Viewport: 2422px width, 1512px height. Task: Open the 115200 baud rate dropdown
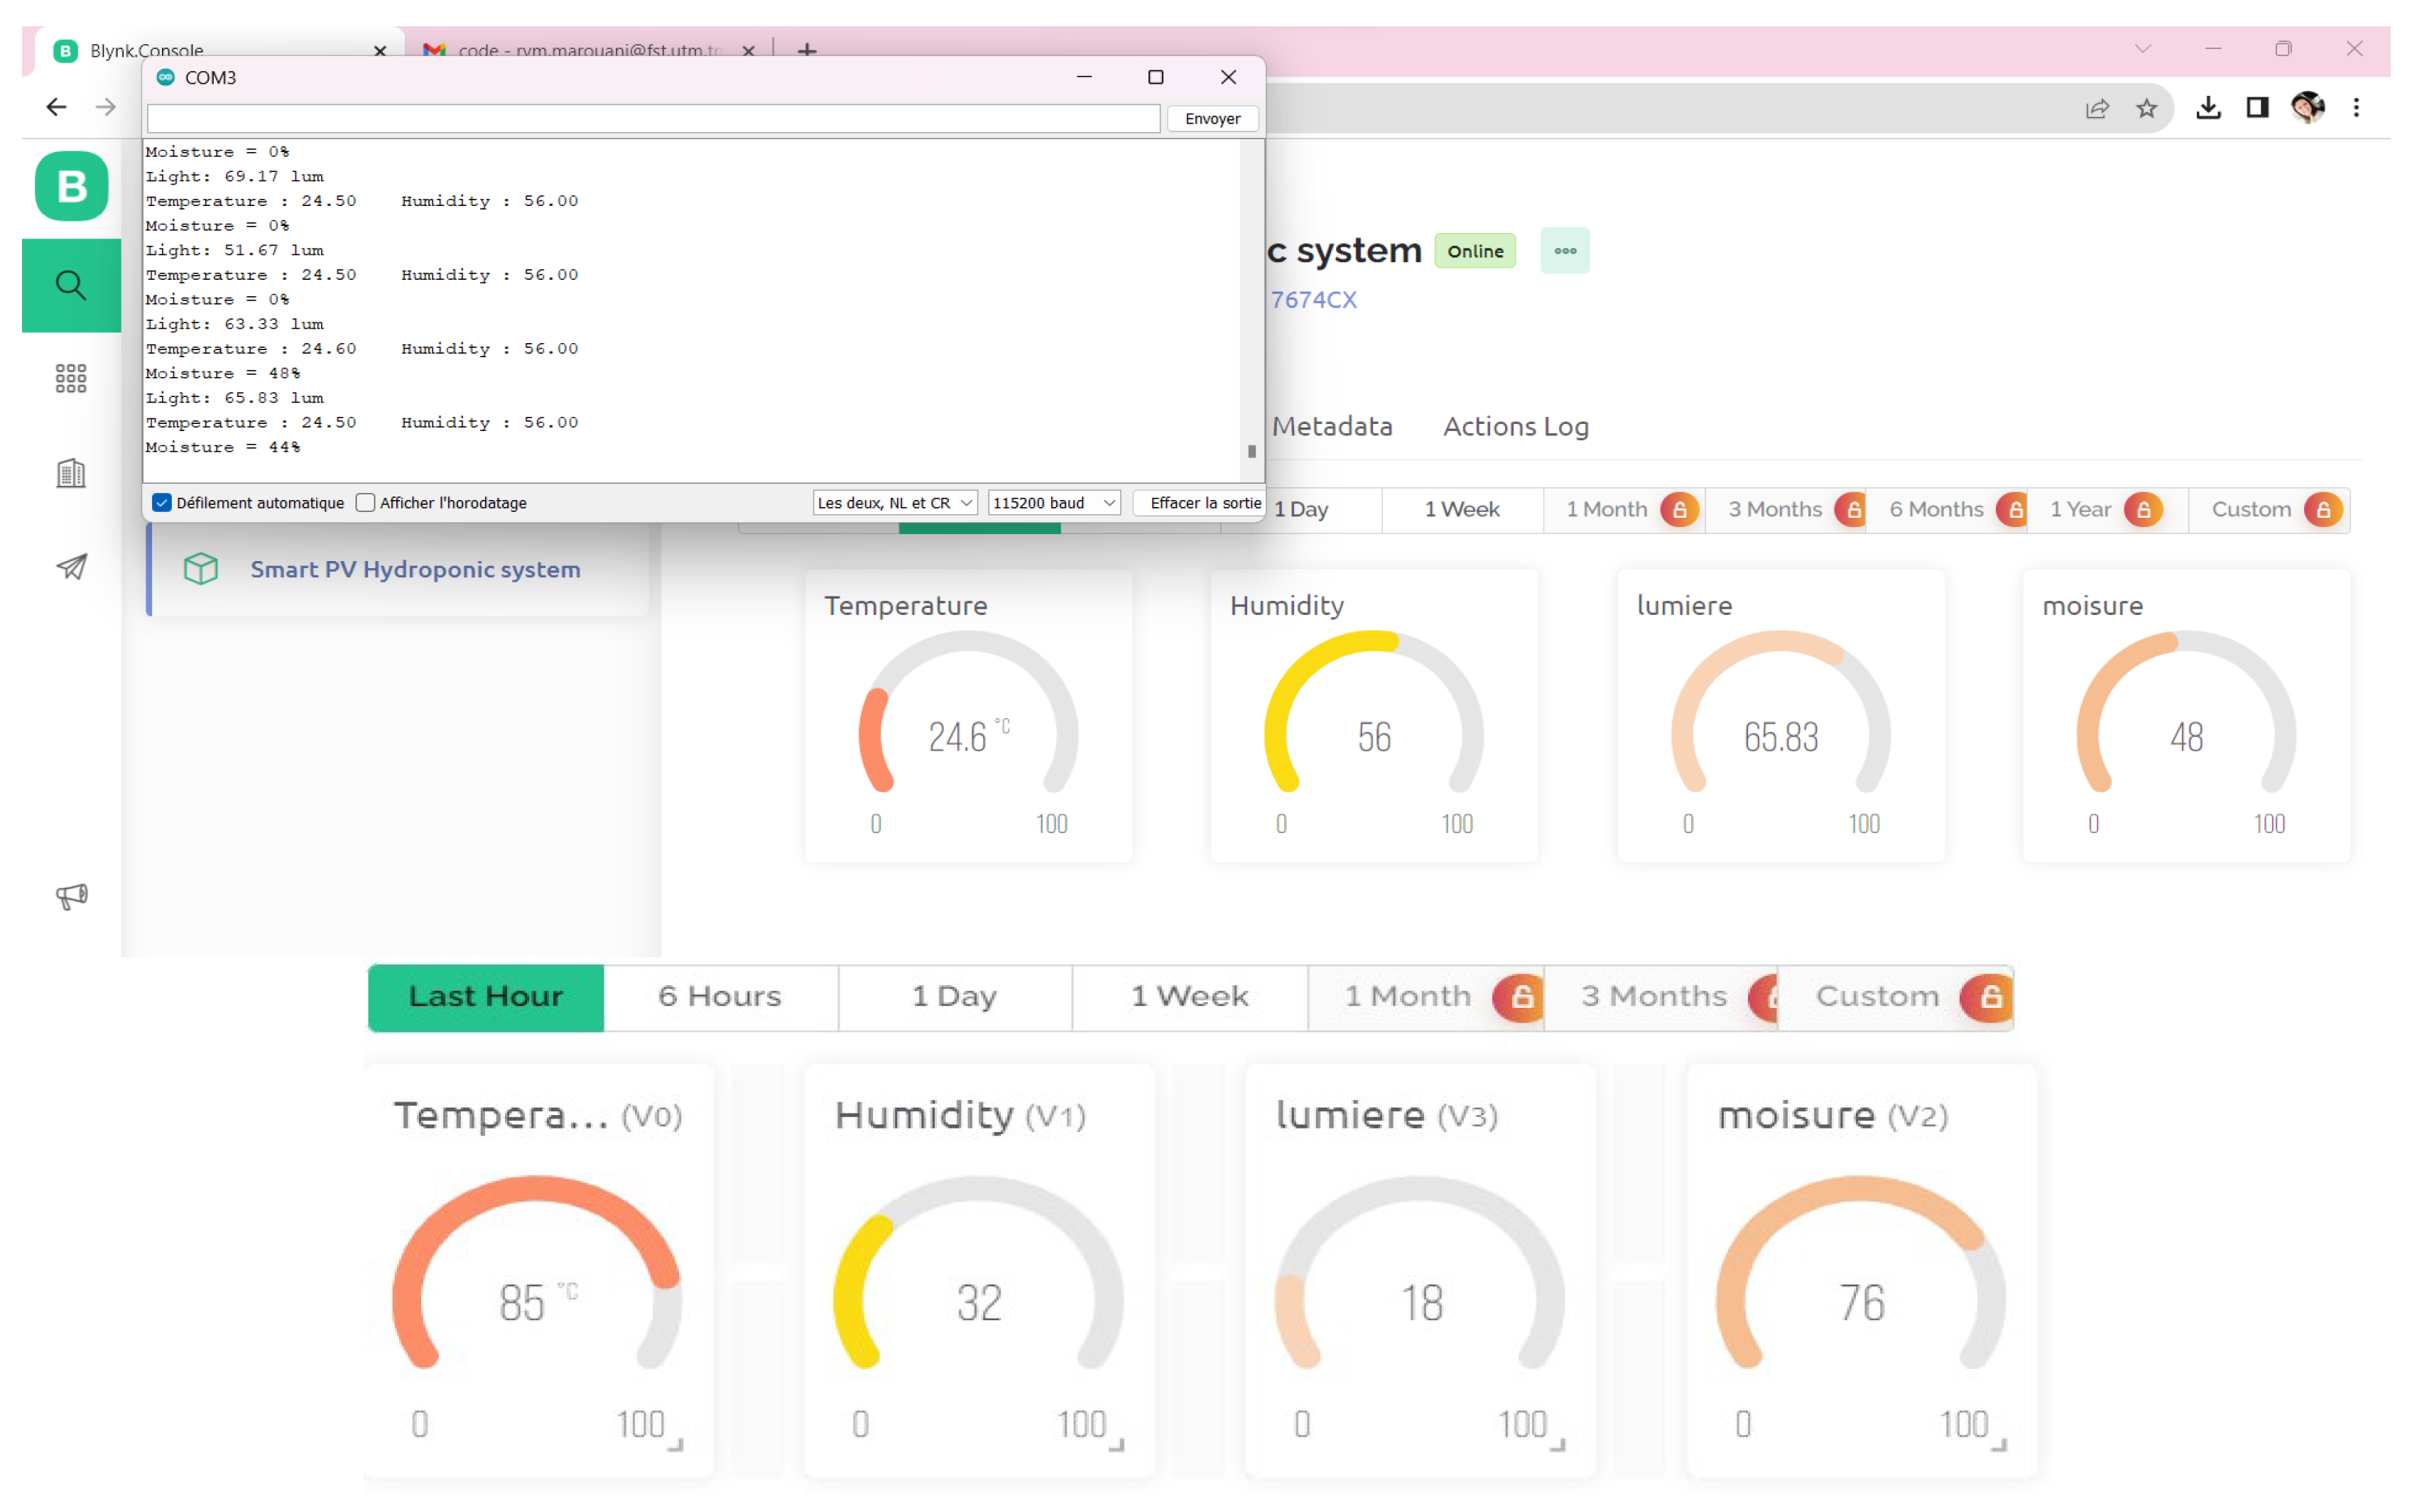pos(1054,503)
